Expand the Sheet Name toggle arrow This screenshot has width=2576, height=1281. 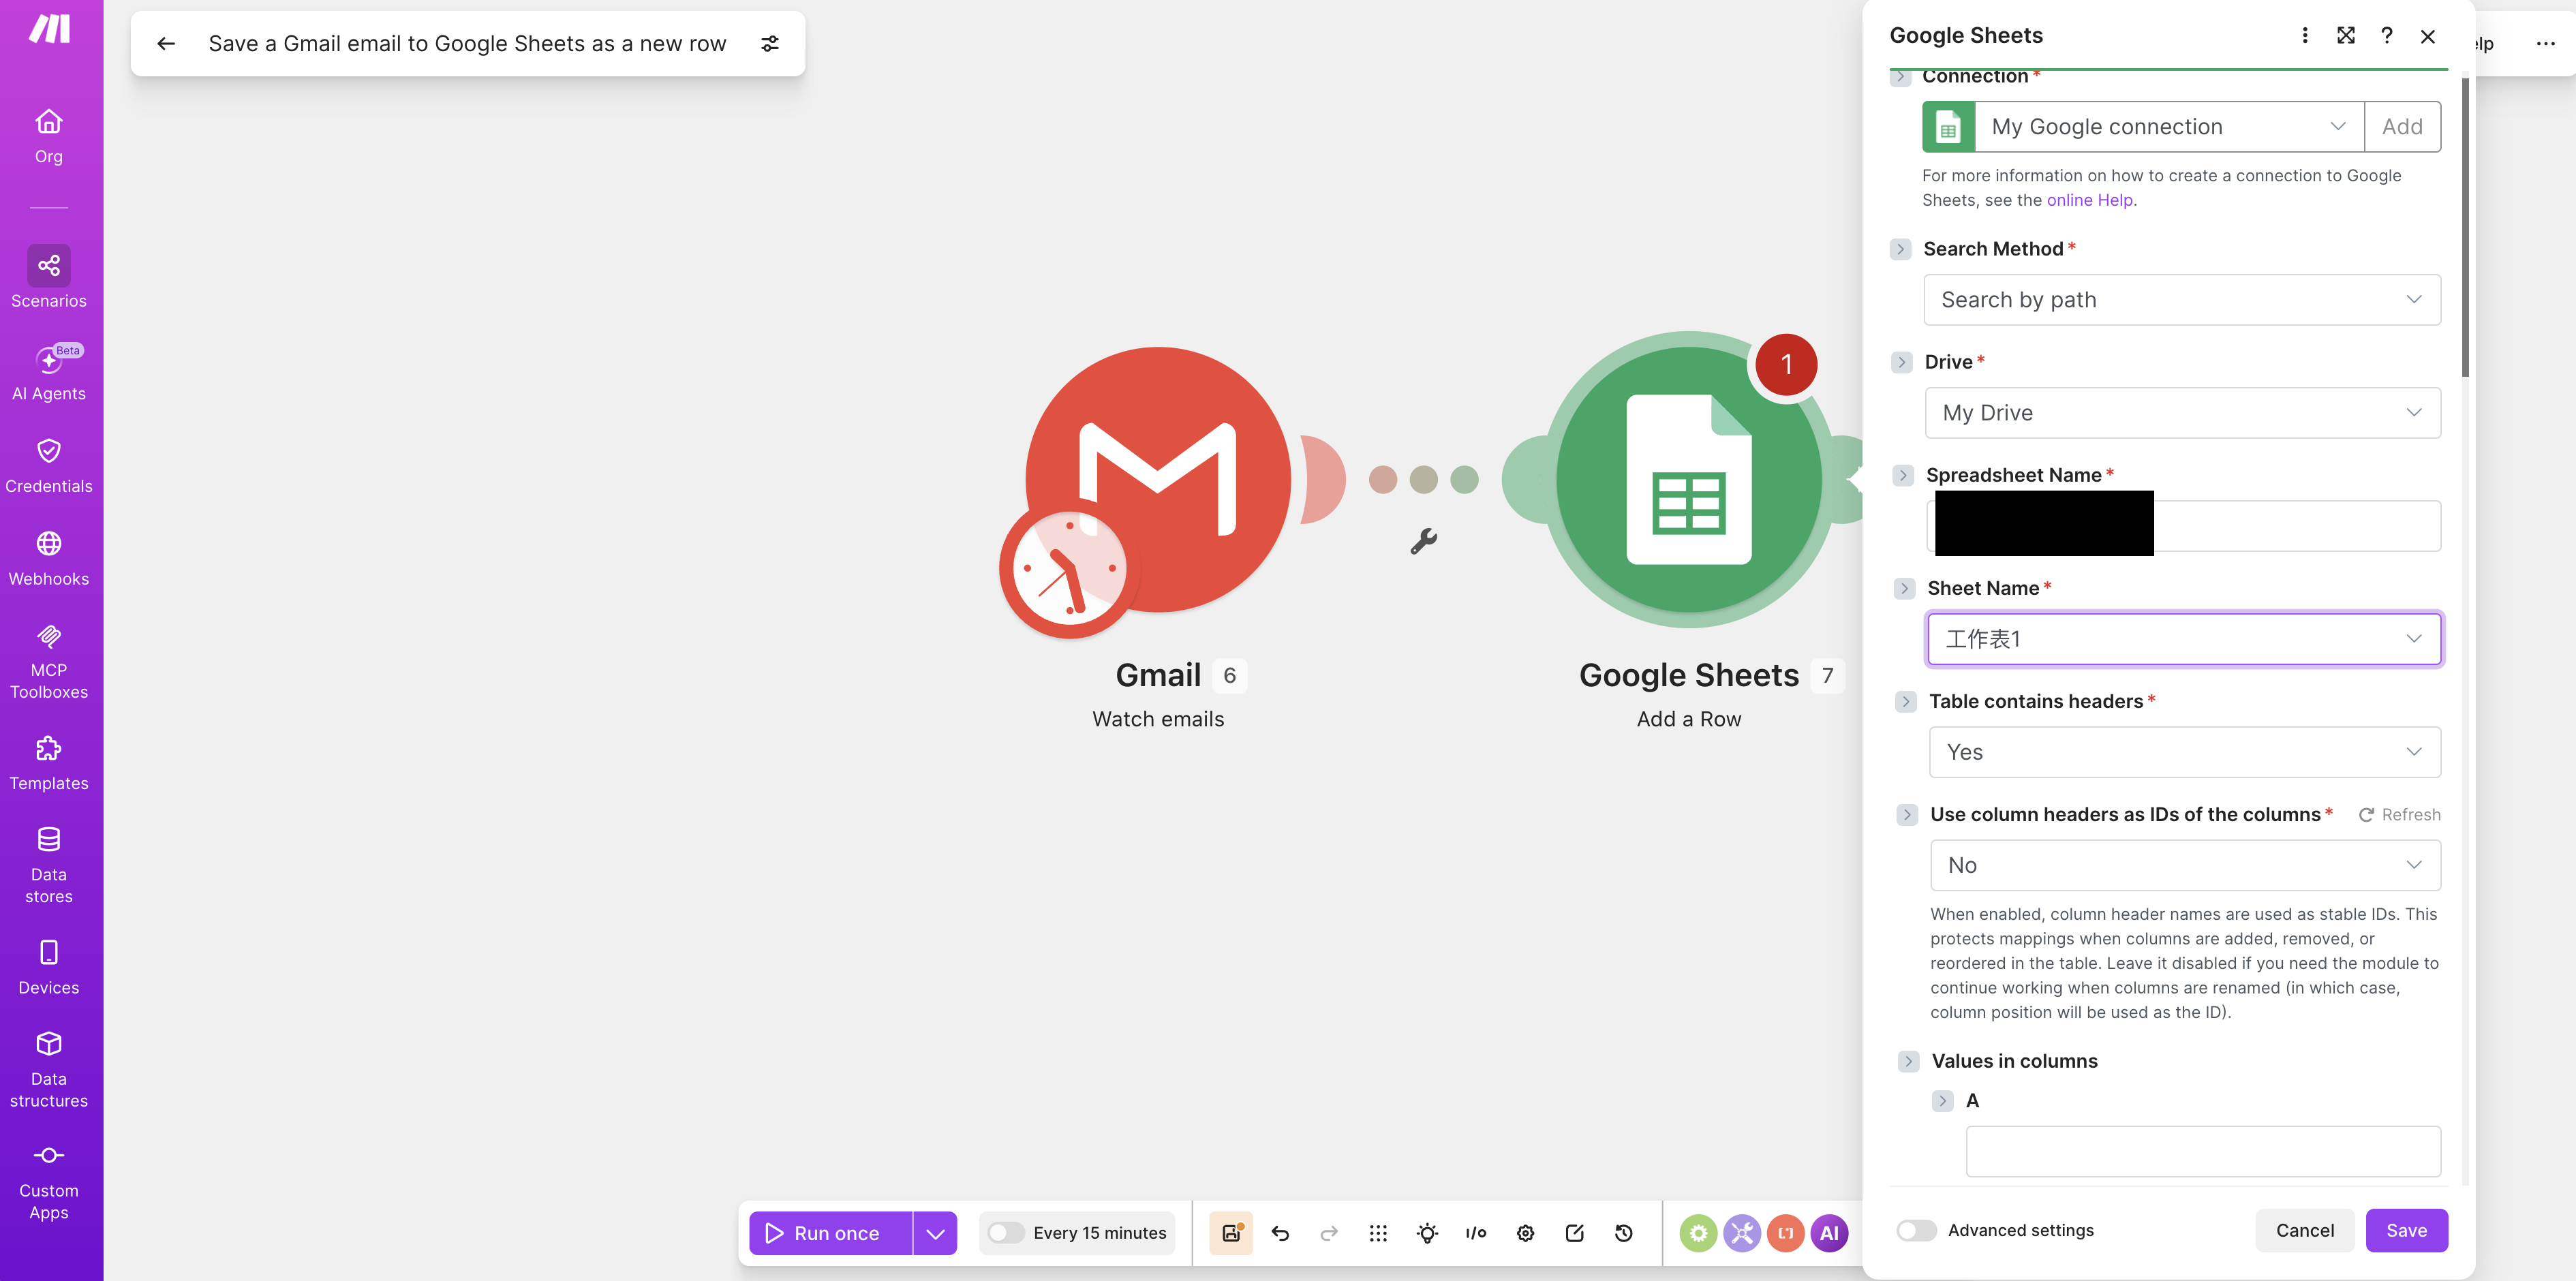coord(1905,588)
